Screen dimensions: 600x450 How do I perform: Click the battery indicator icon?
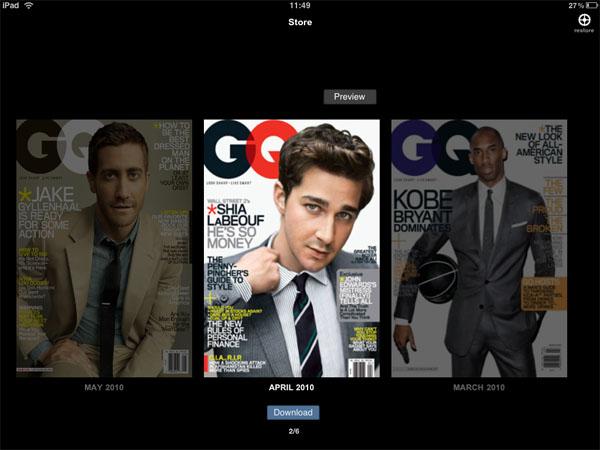pyautogui.click(x=592, y=5)
